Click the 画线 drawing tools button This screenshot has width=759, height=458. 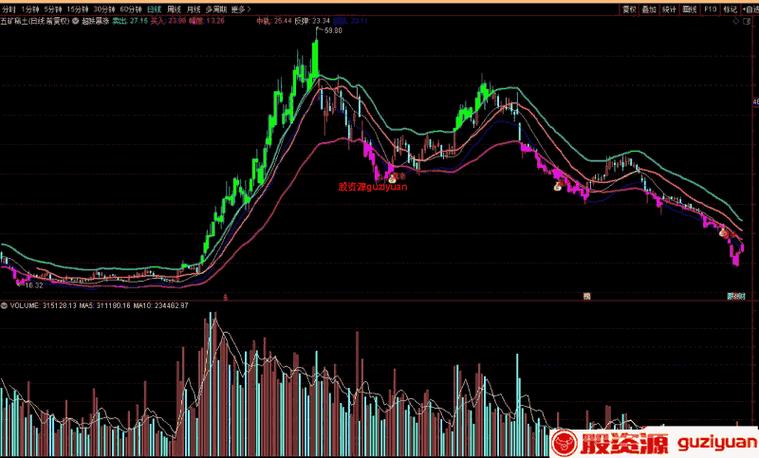(689, 9)
